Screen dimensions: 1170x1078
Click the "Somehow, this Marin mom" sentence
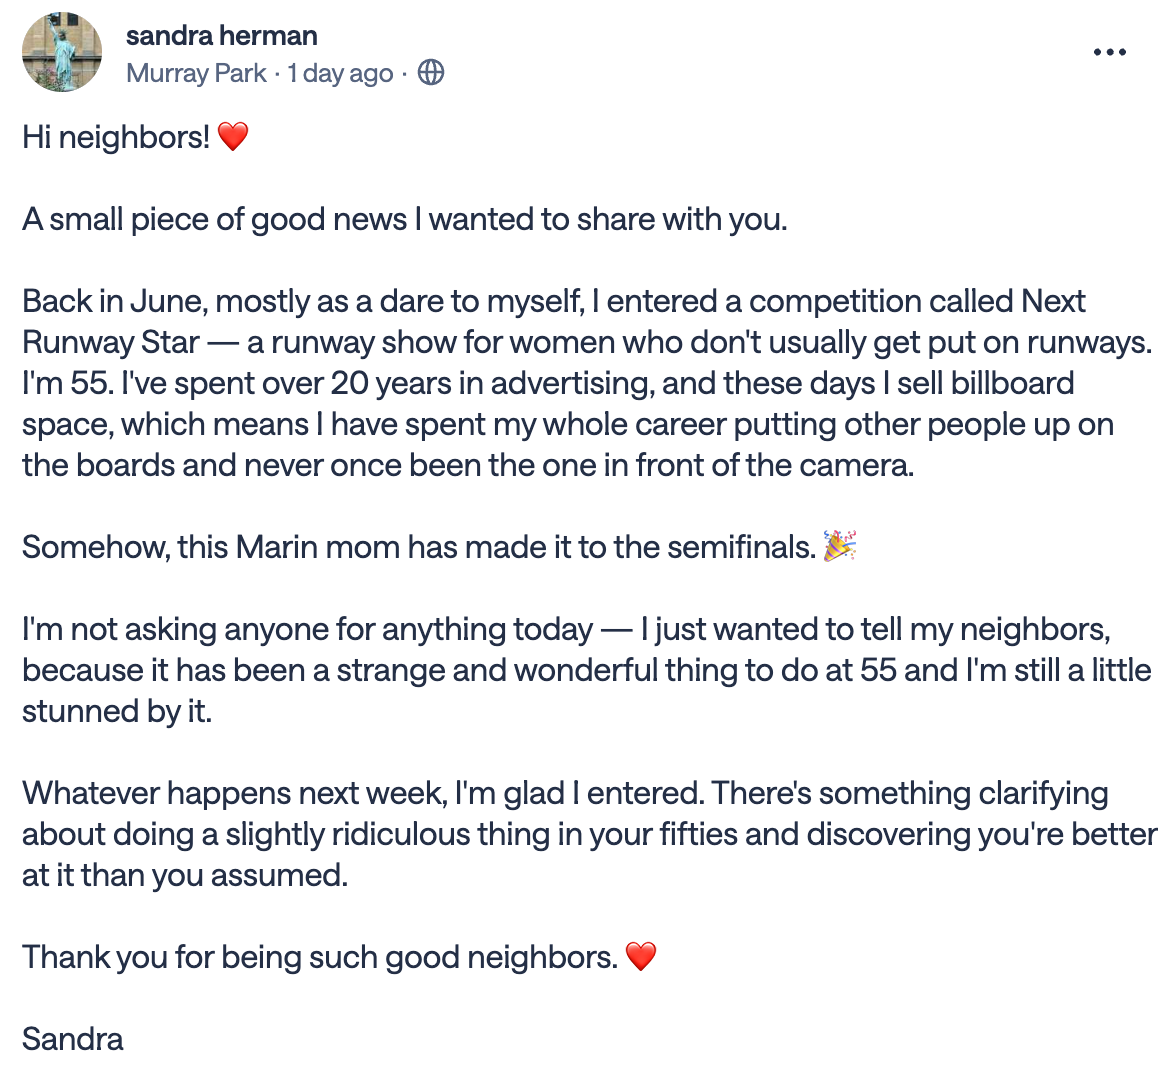[419, 548]
